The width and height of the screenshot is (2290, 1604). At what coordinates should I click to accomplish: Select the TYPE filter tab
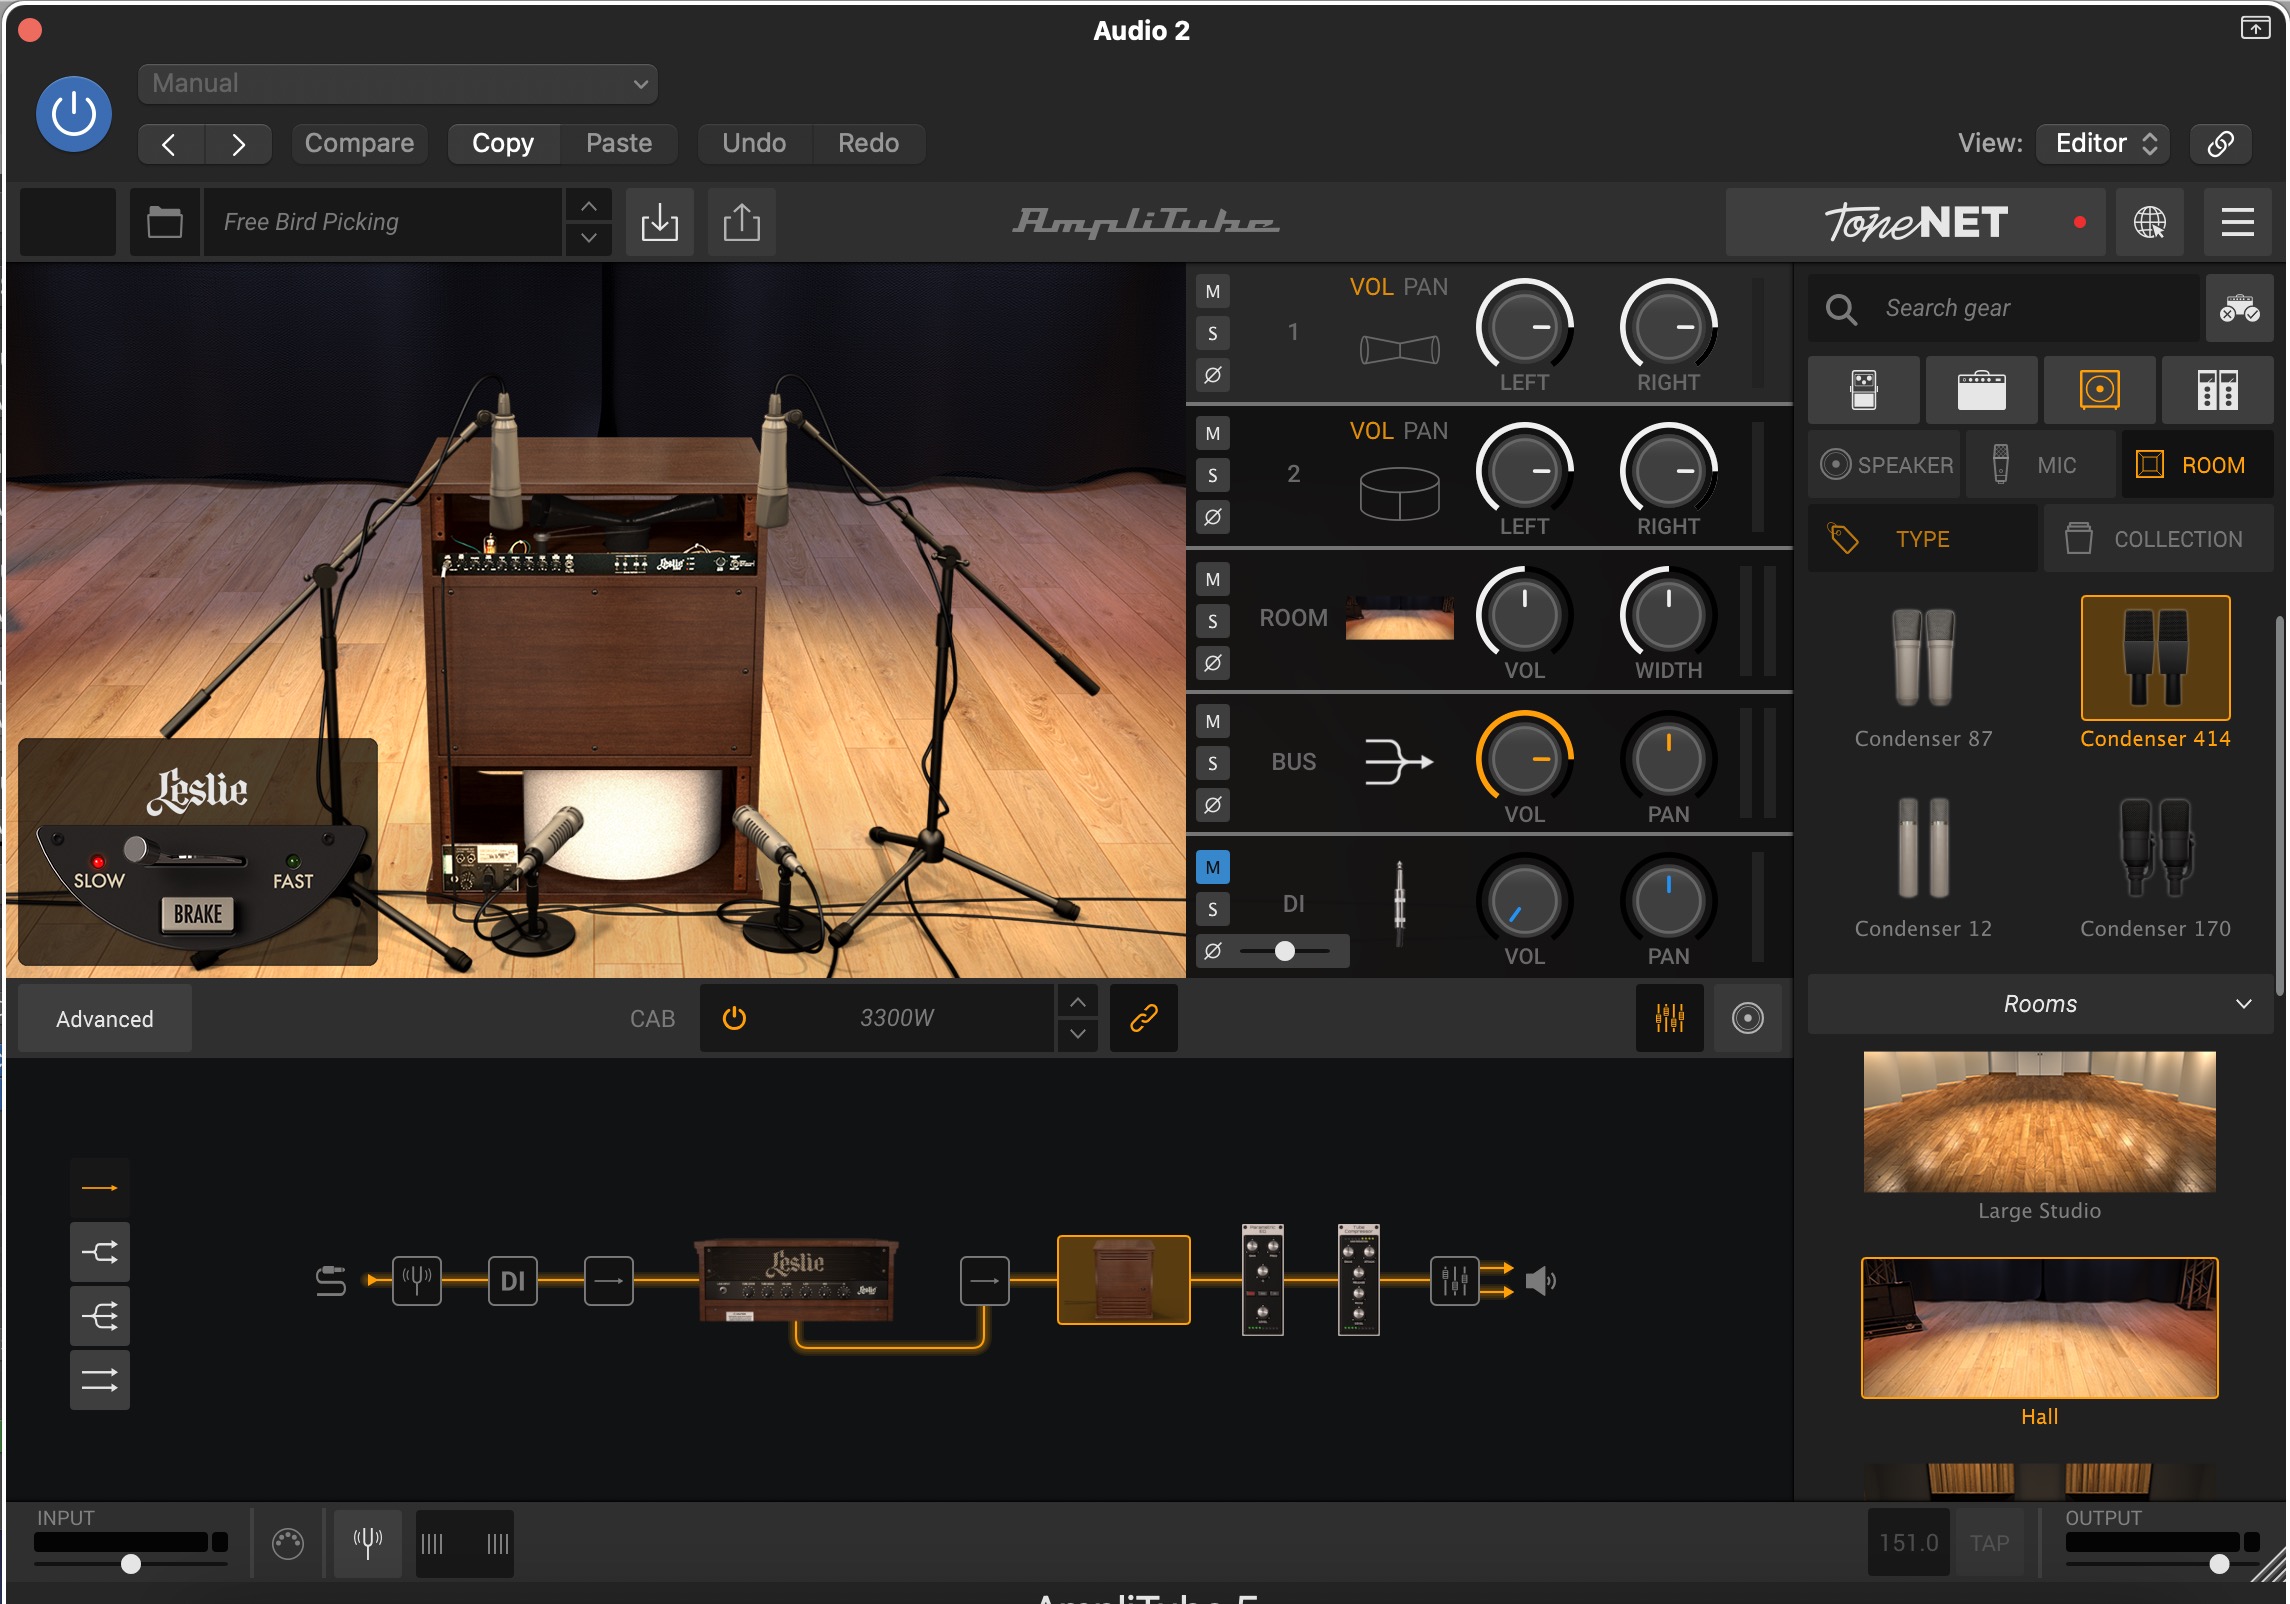1922,539
